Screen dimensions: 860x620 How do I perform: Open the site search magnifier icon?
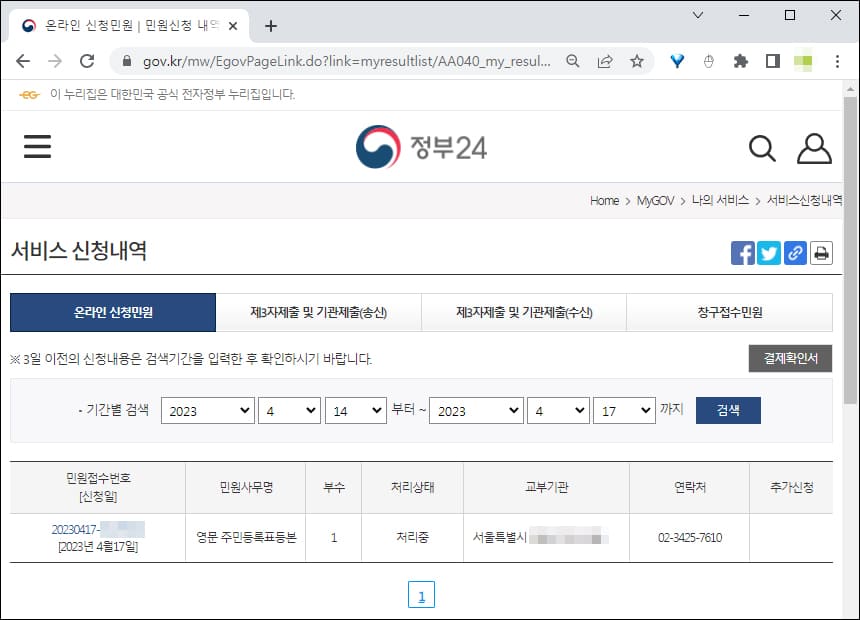coord(762,147)
